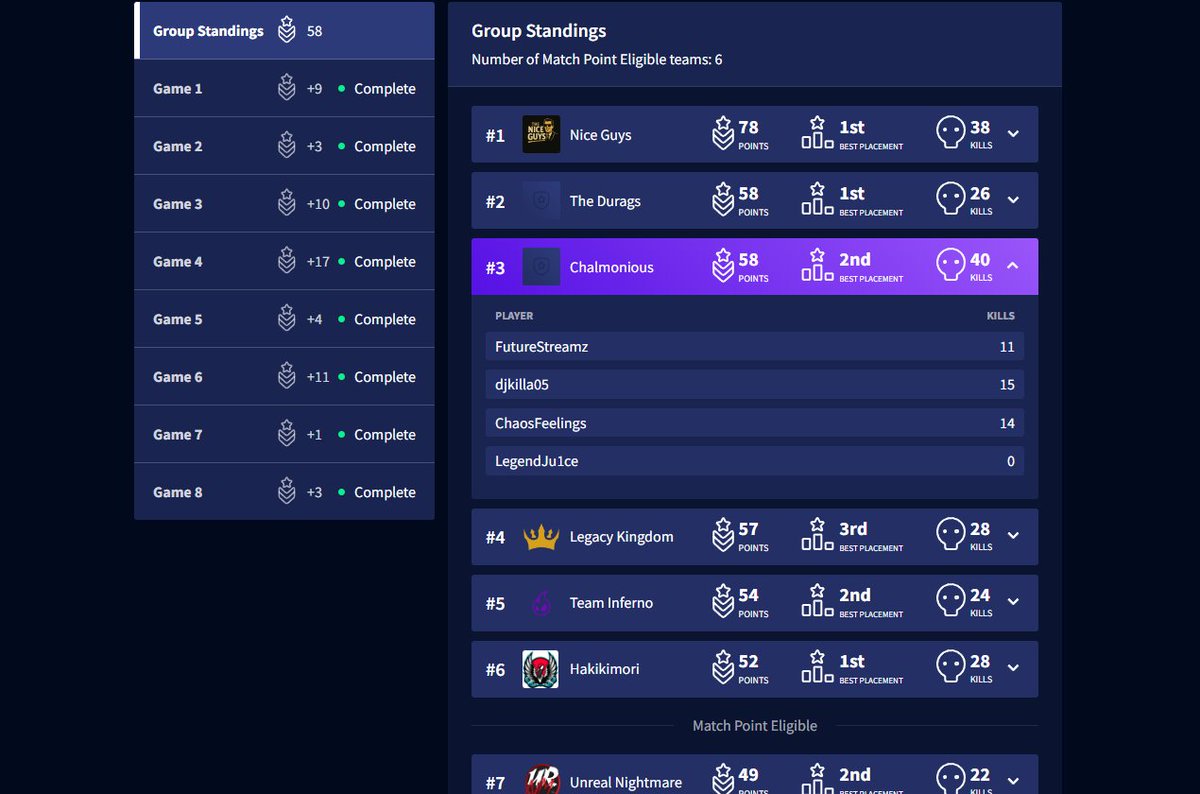The height and width of the screenshot is (794, 1200).
Task: Click The Durags skull kills icon
Action: (950, 199)
